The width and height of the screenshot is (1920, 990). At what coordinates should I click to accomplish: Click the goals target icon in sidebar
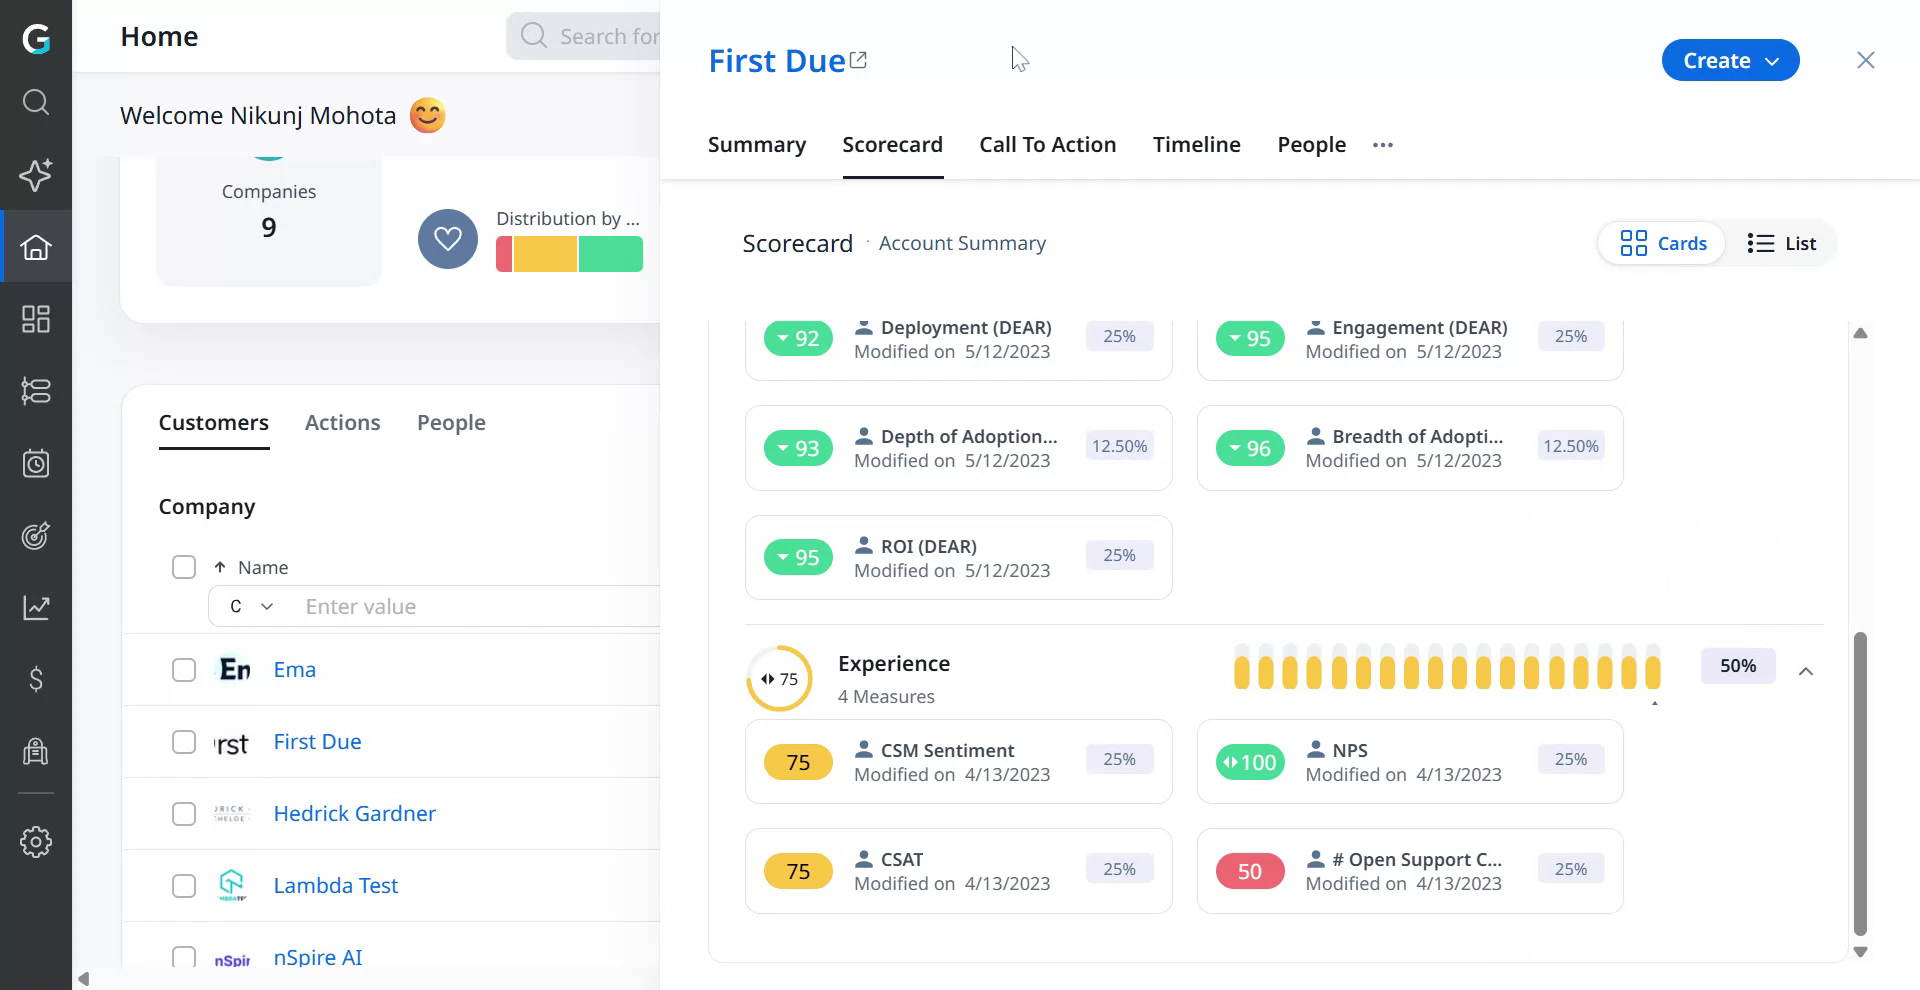click(x=36, y=536)
